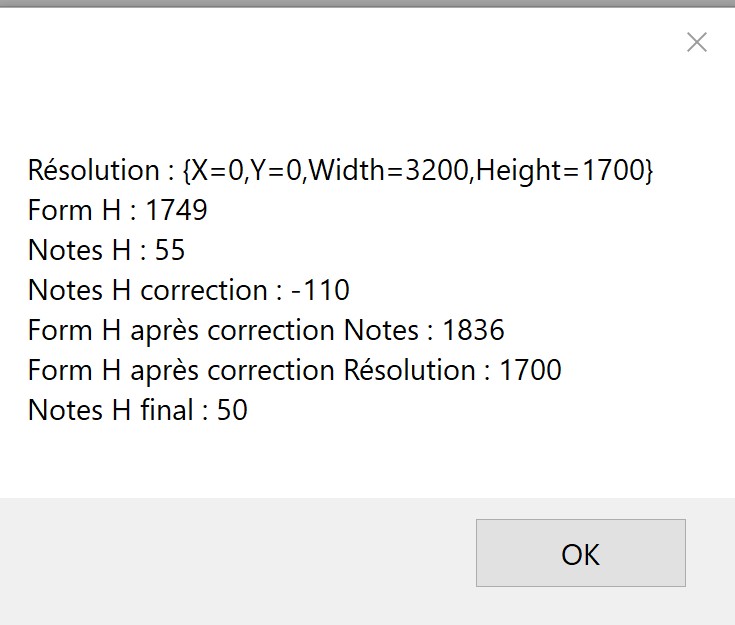Close the message dialog with X

click(x=697, y=42)
